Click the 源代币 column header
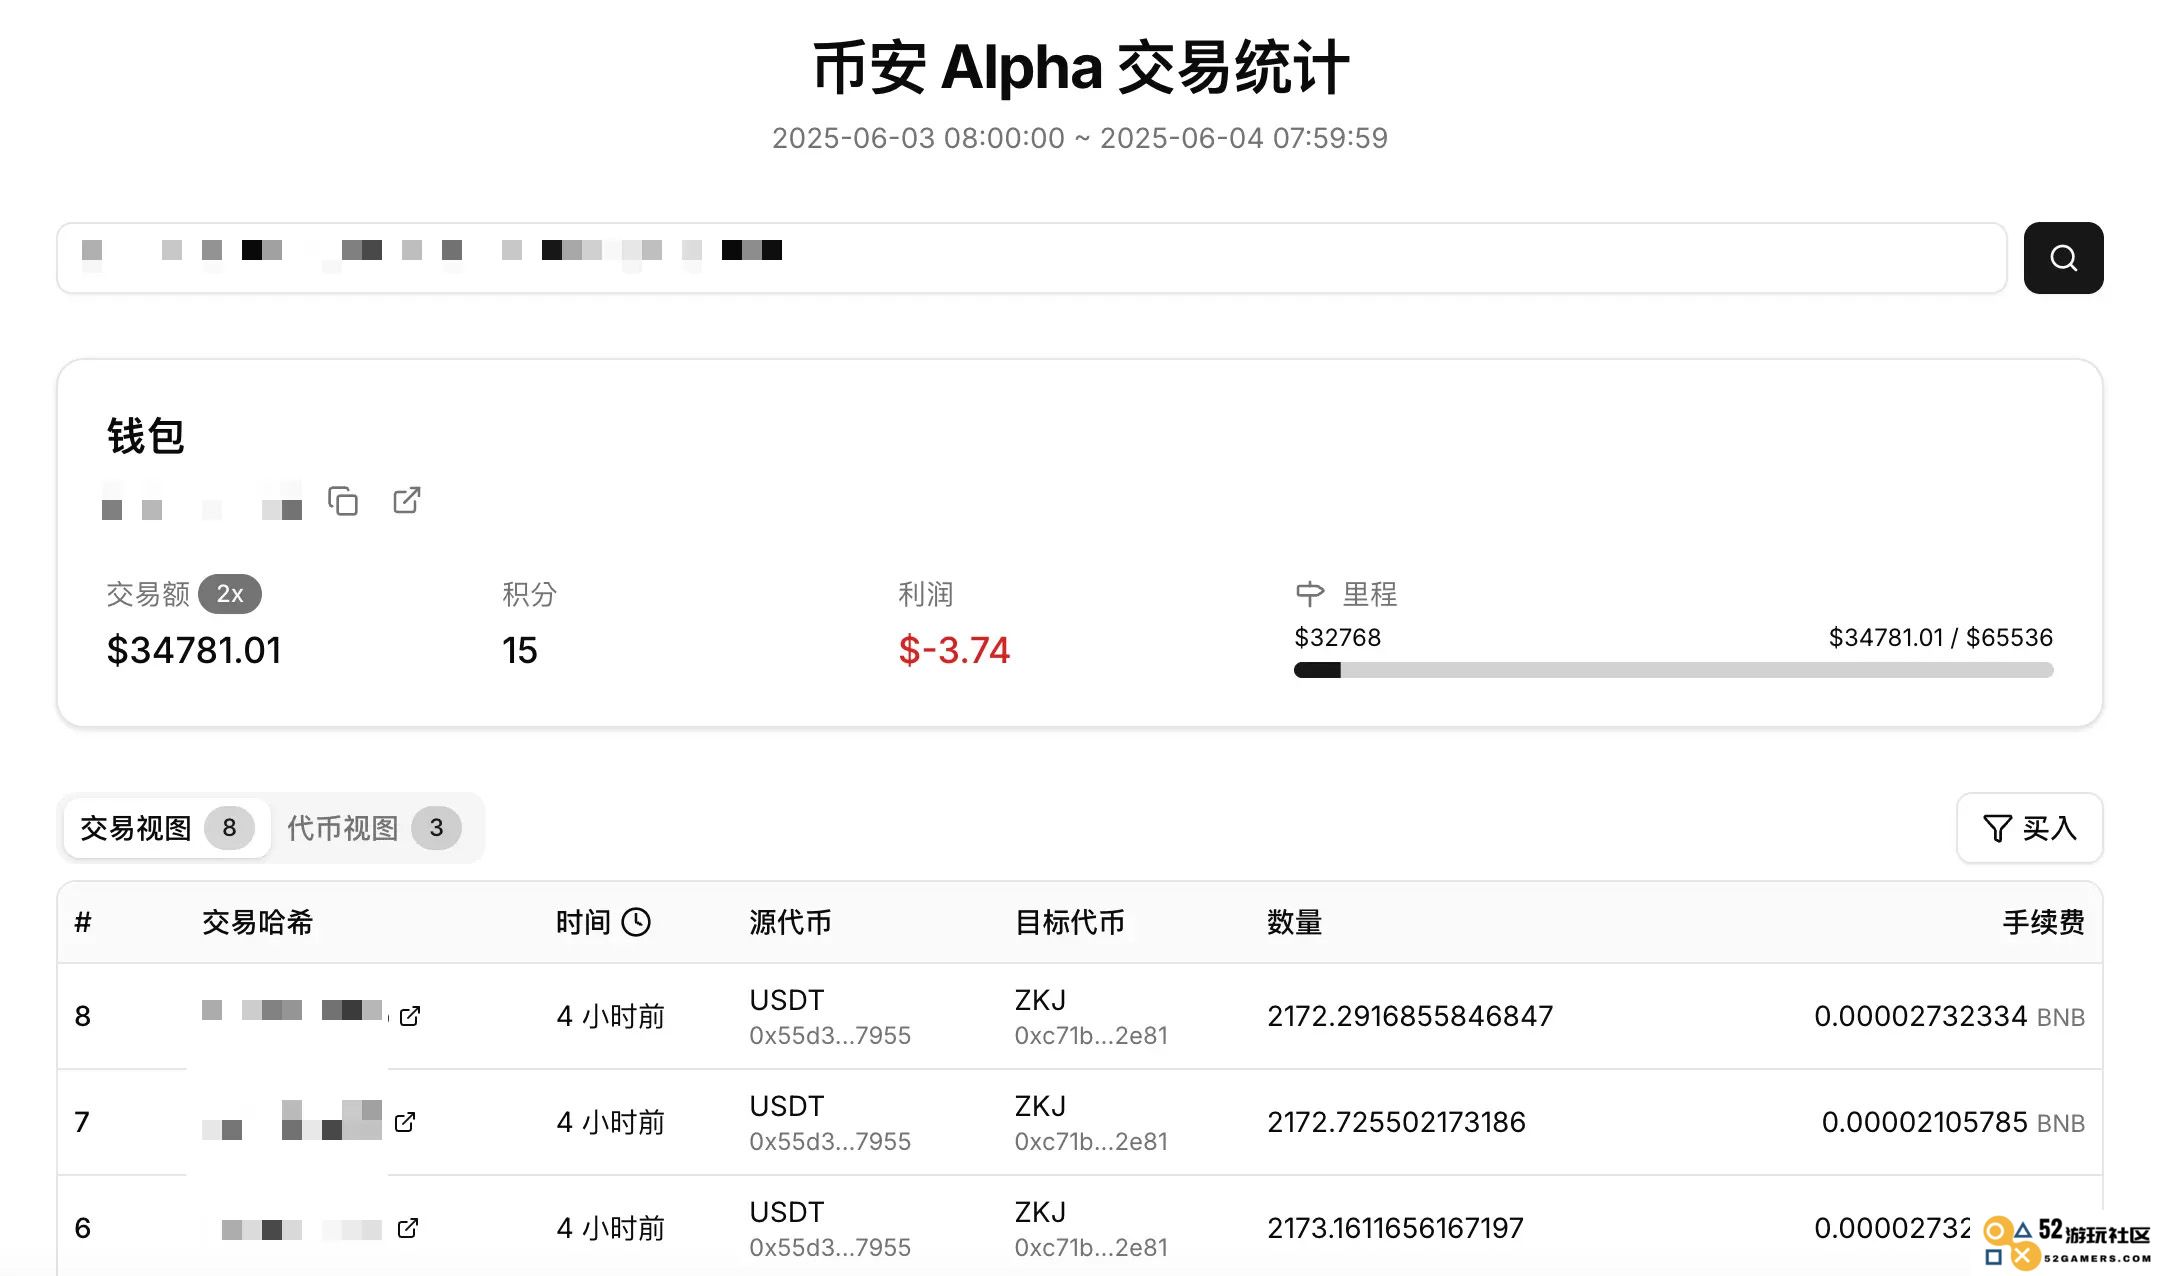This screenshot has height=1276, width=2160. coord(790,922)
